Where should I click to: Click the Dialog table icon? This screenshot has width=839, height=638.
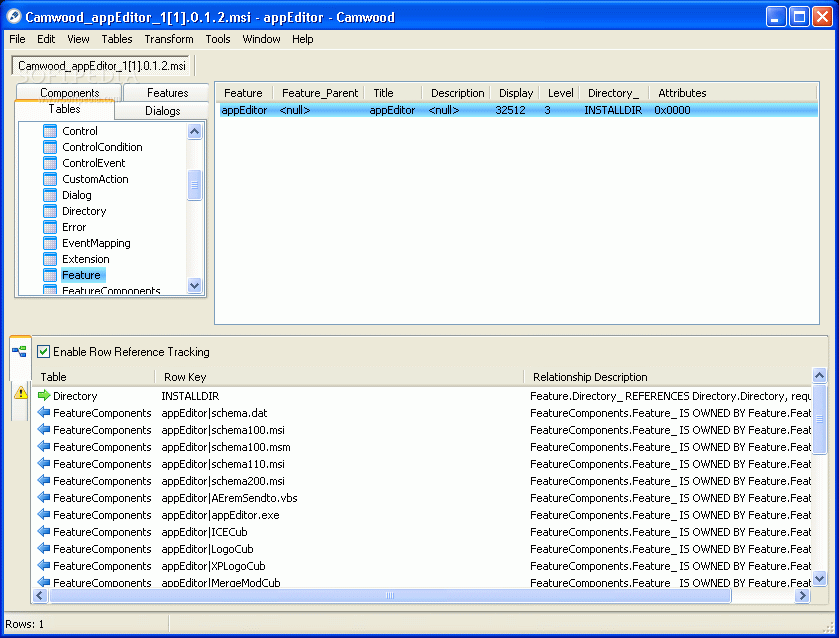tap(50, 195)
